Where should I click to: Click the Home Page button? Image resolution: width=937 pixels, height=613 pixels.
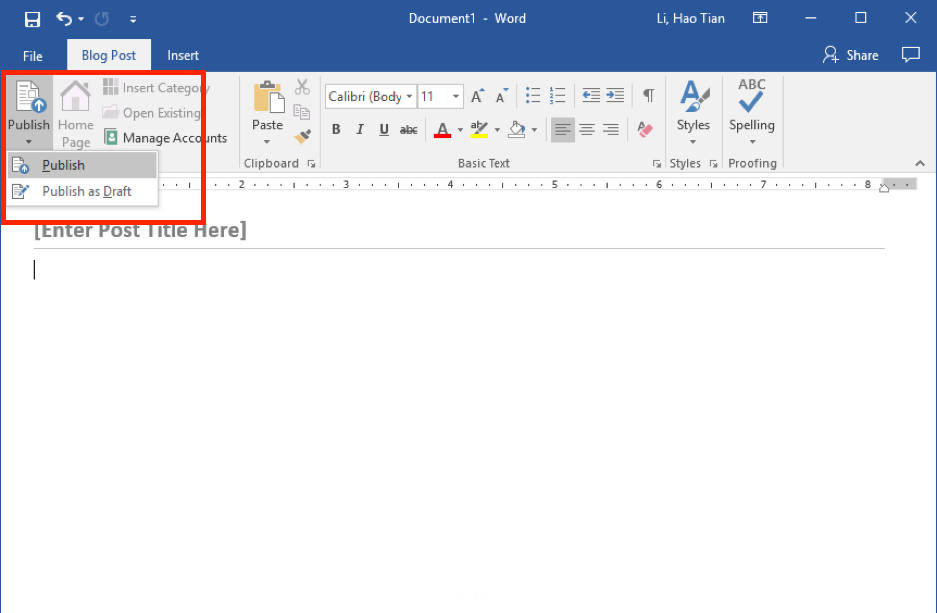tap(76, 114)
